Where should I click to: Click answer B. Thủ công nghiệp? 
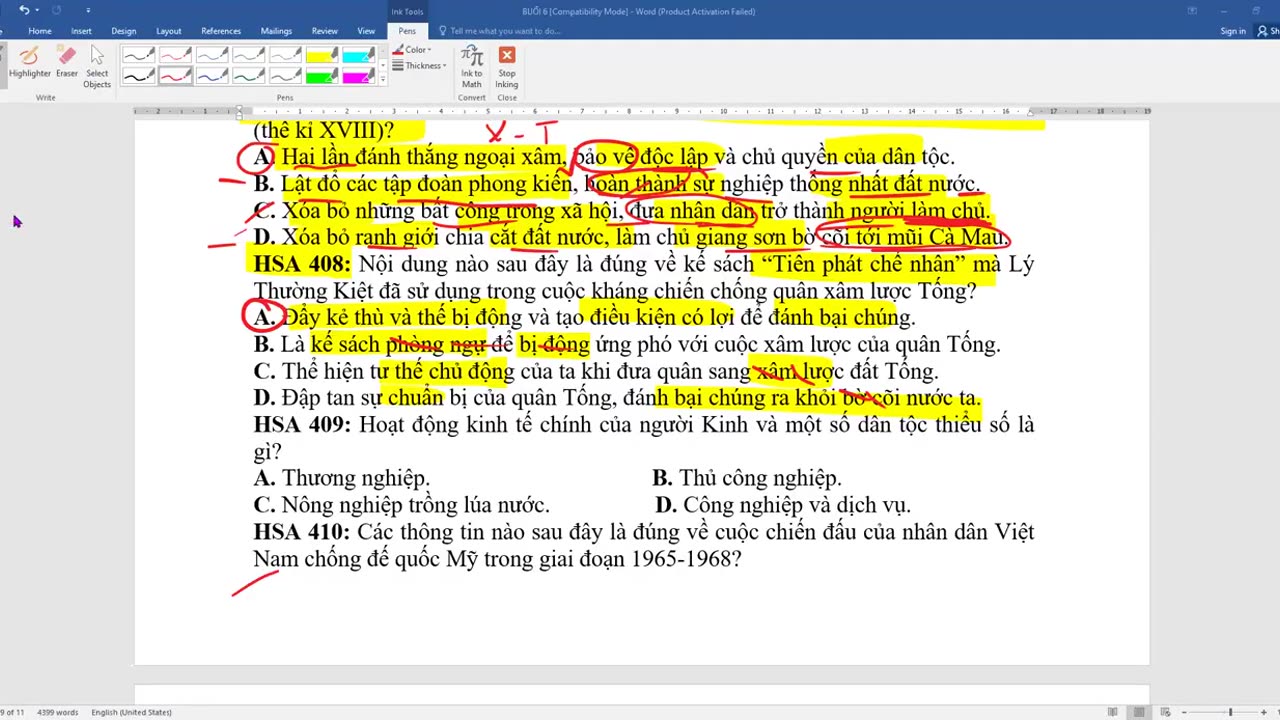tap(747, 478)
